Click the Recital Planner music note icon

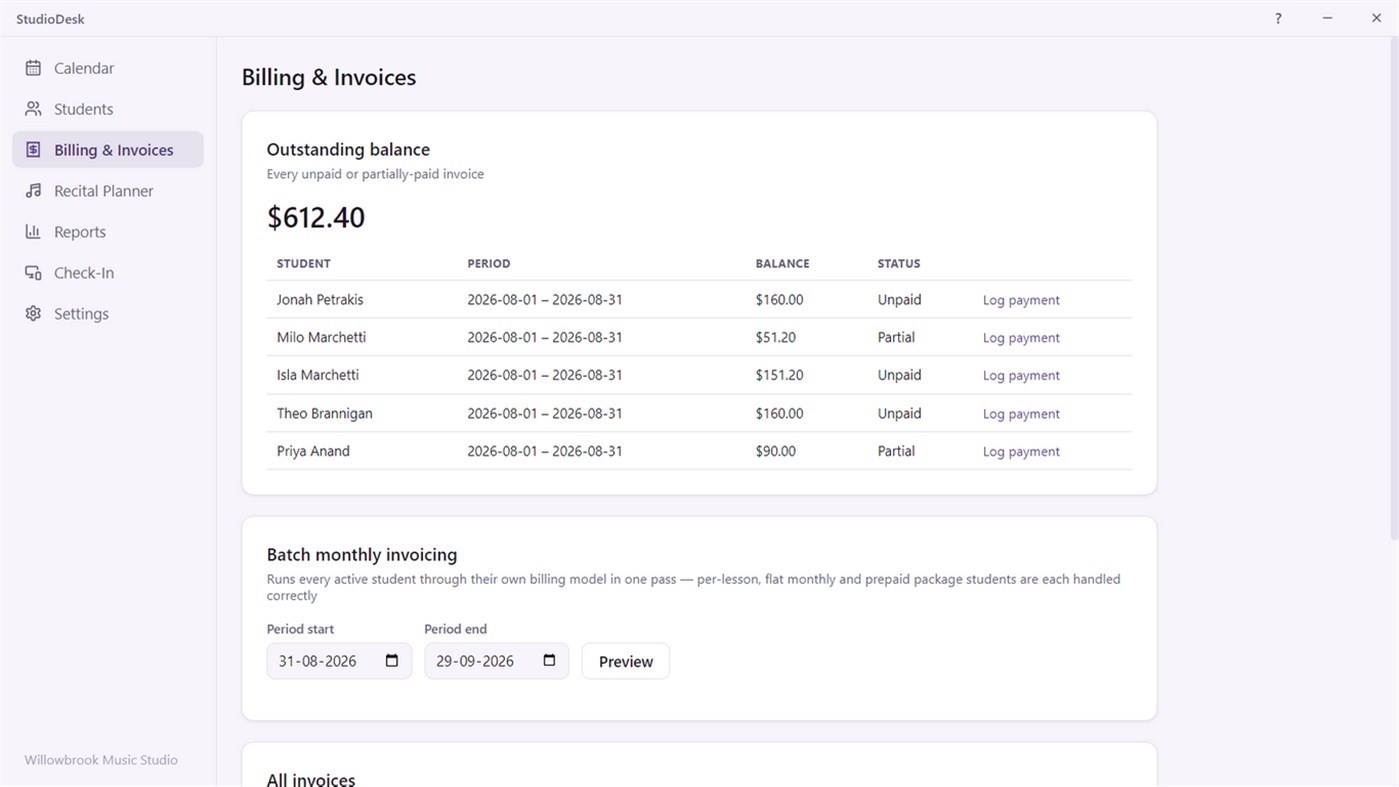33,191
